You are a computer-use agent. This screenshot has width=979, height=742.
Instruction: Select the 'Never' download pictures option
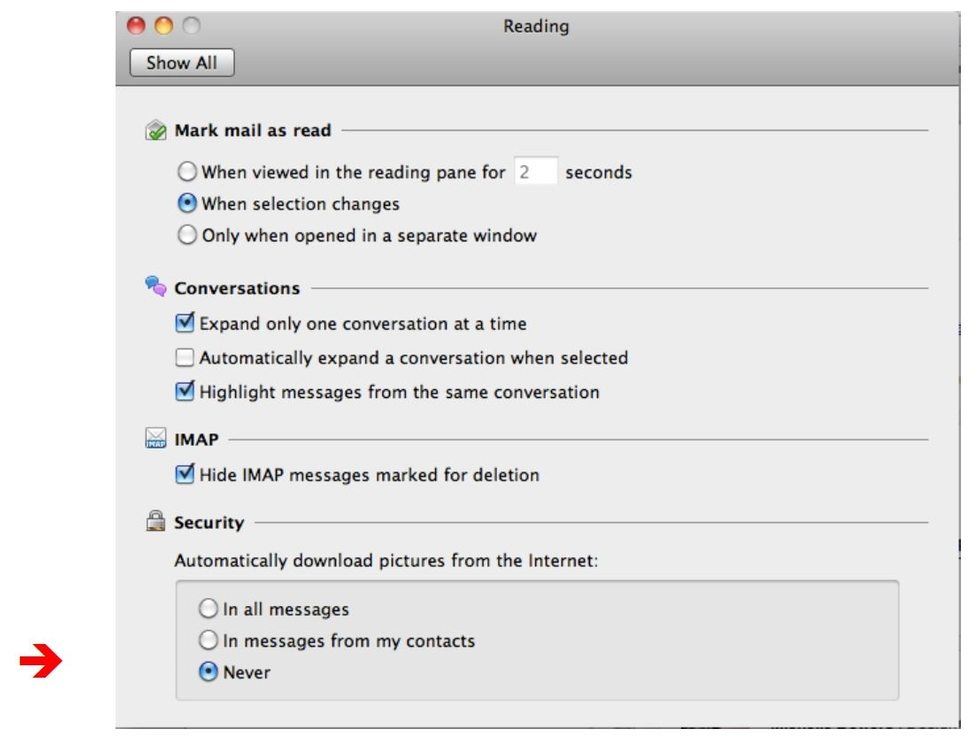(x=208, y=673)
